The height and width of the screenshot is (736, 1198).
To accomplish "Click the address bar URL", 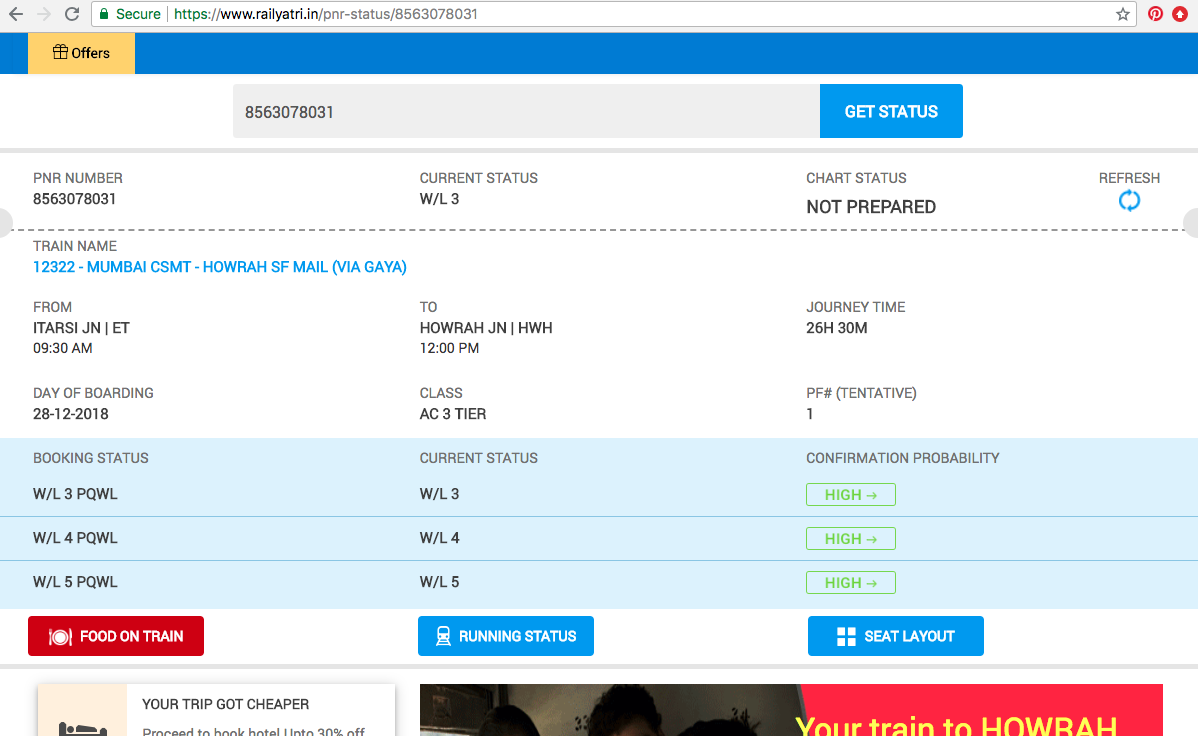I will 325,14.
